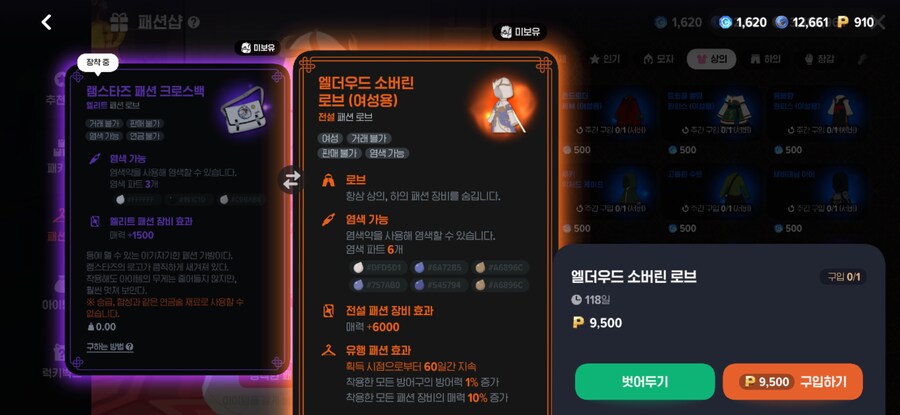This screenshot has height=415, width=900.
Task: Open the Fashion Shop help question mark
Action: pyautogui.click(x=194, y=22)
